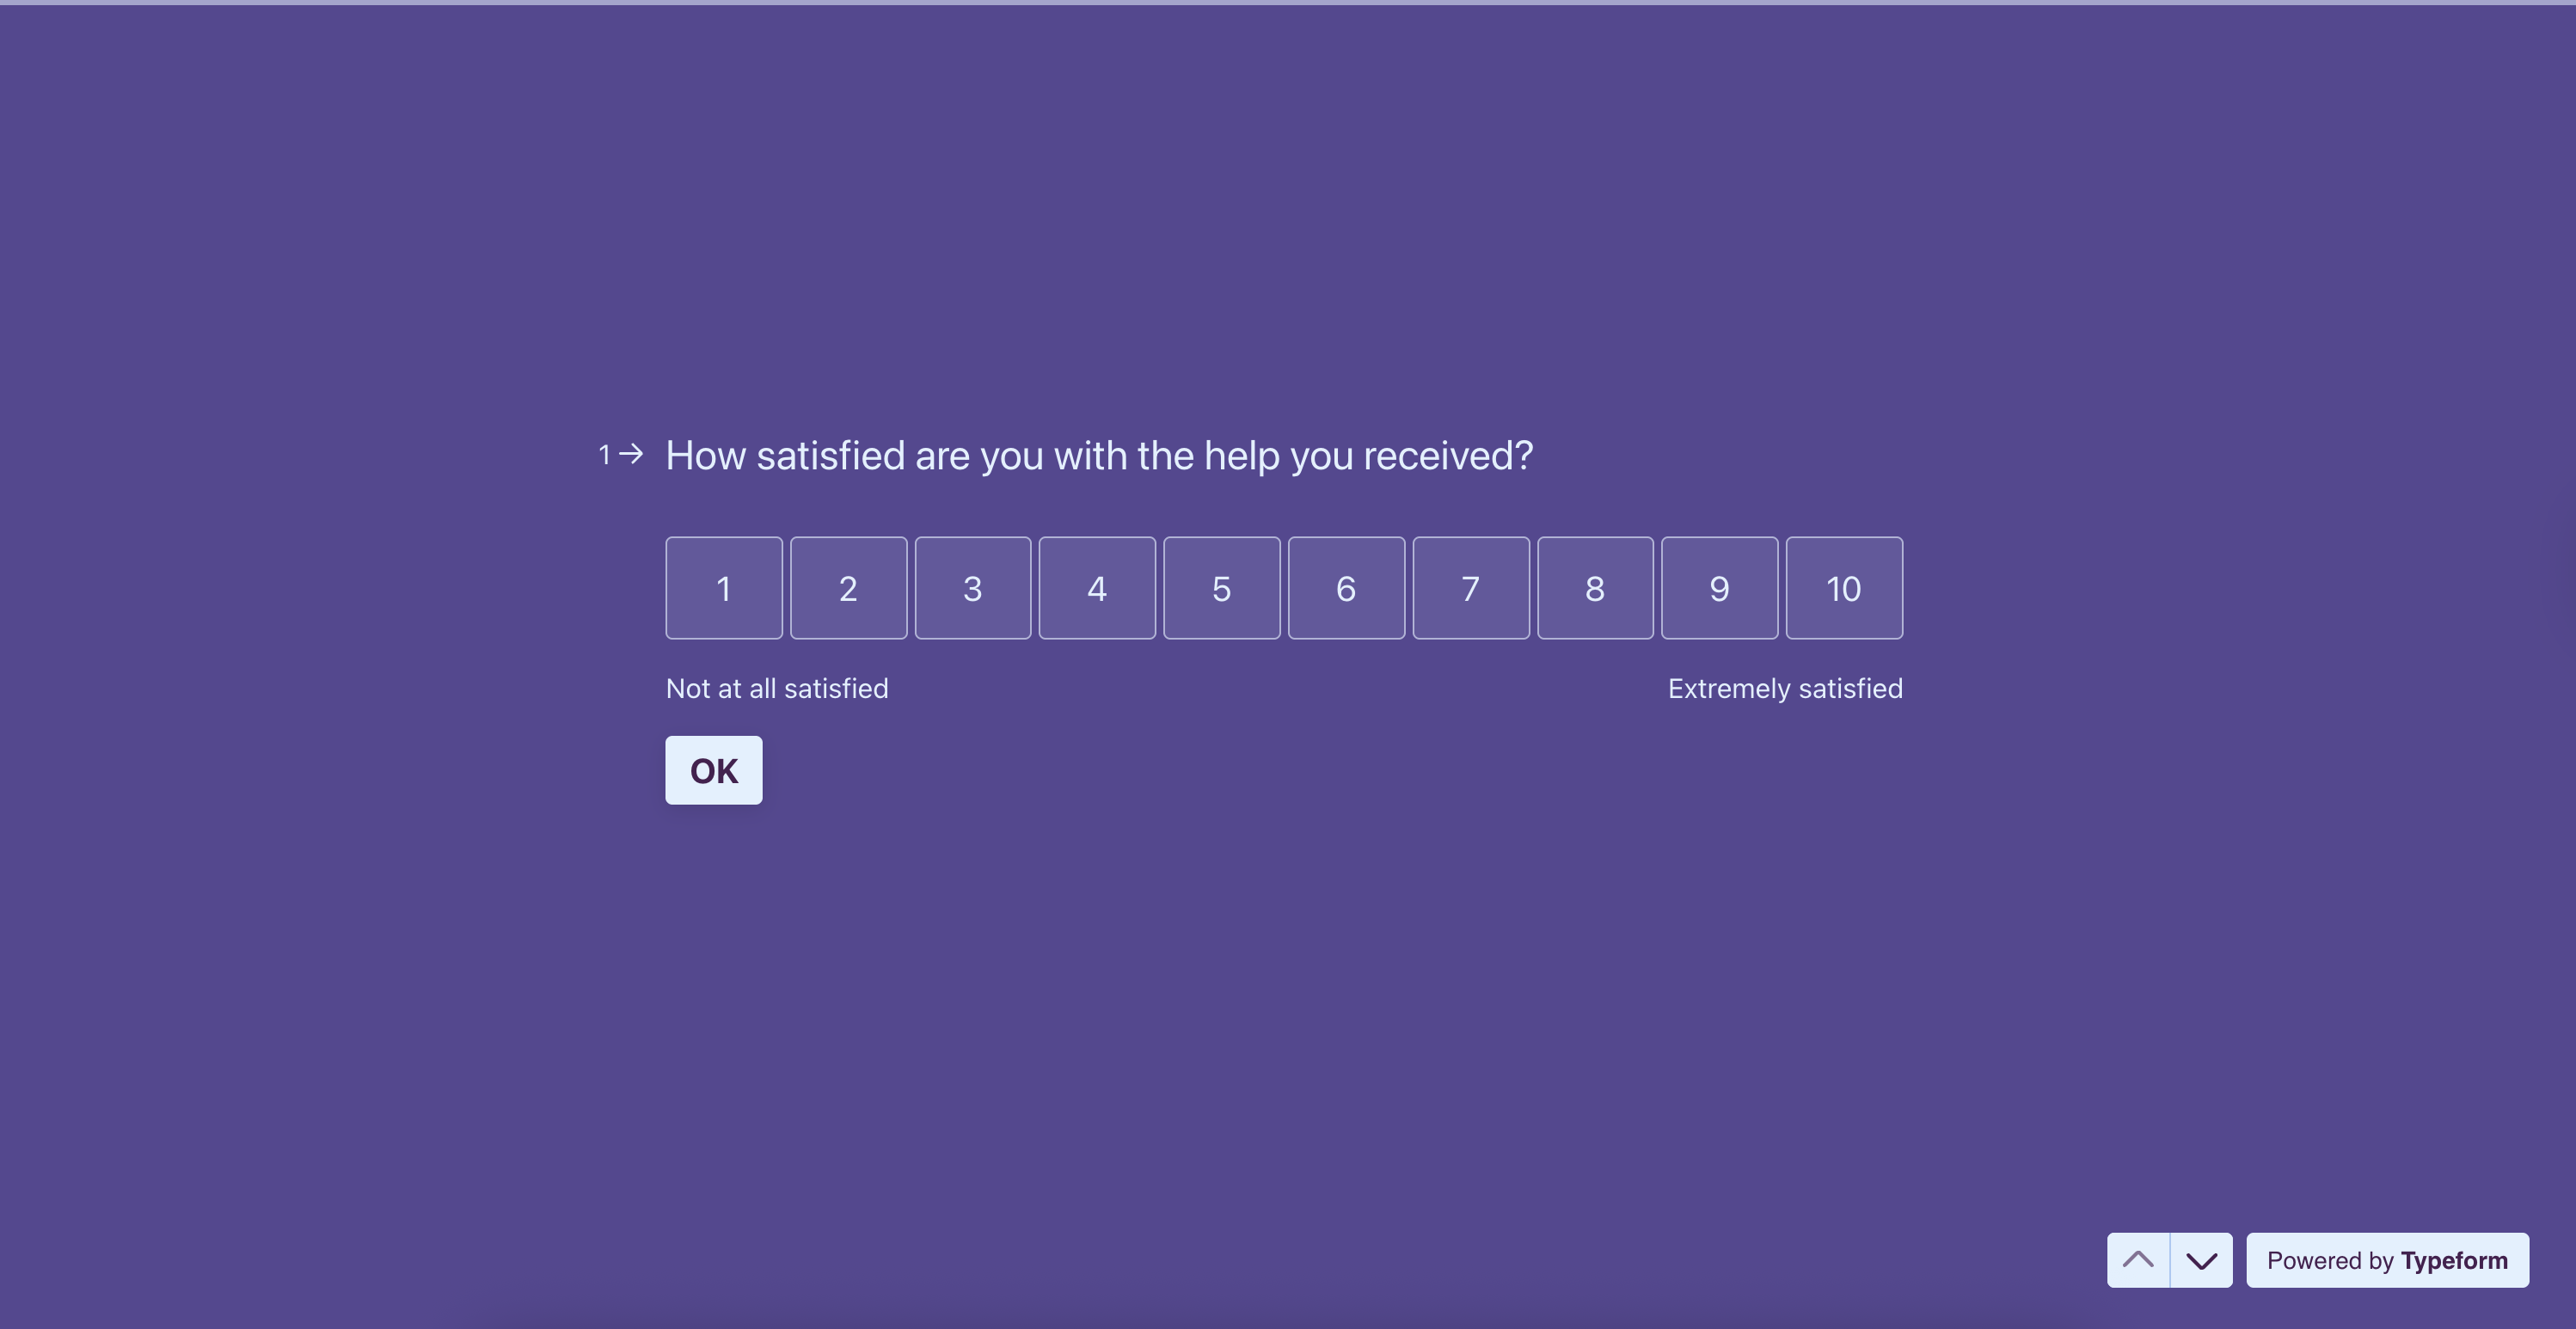This screenshot has height=1329, width=2576.
Task: Go to previous question with up chevron
Action: 2138,1260
